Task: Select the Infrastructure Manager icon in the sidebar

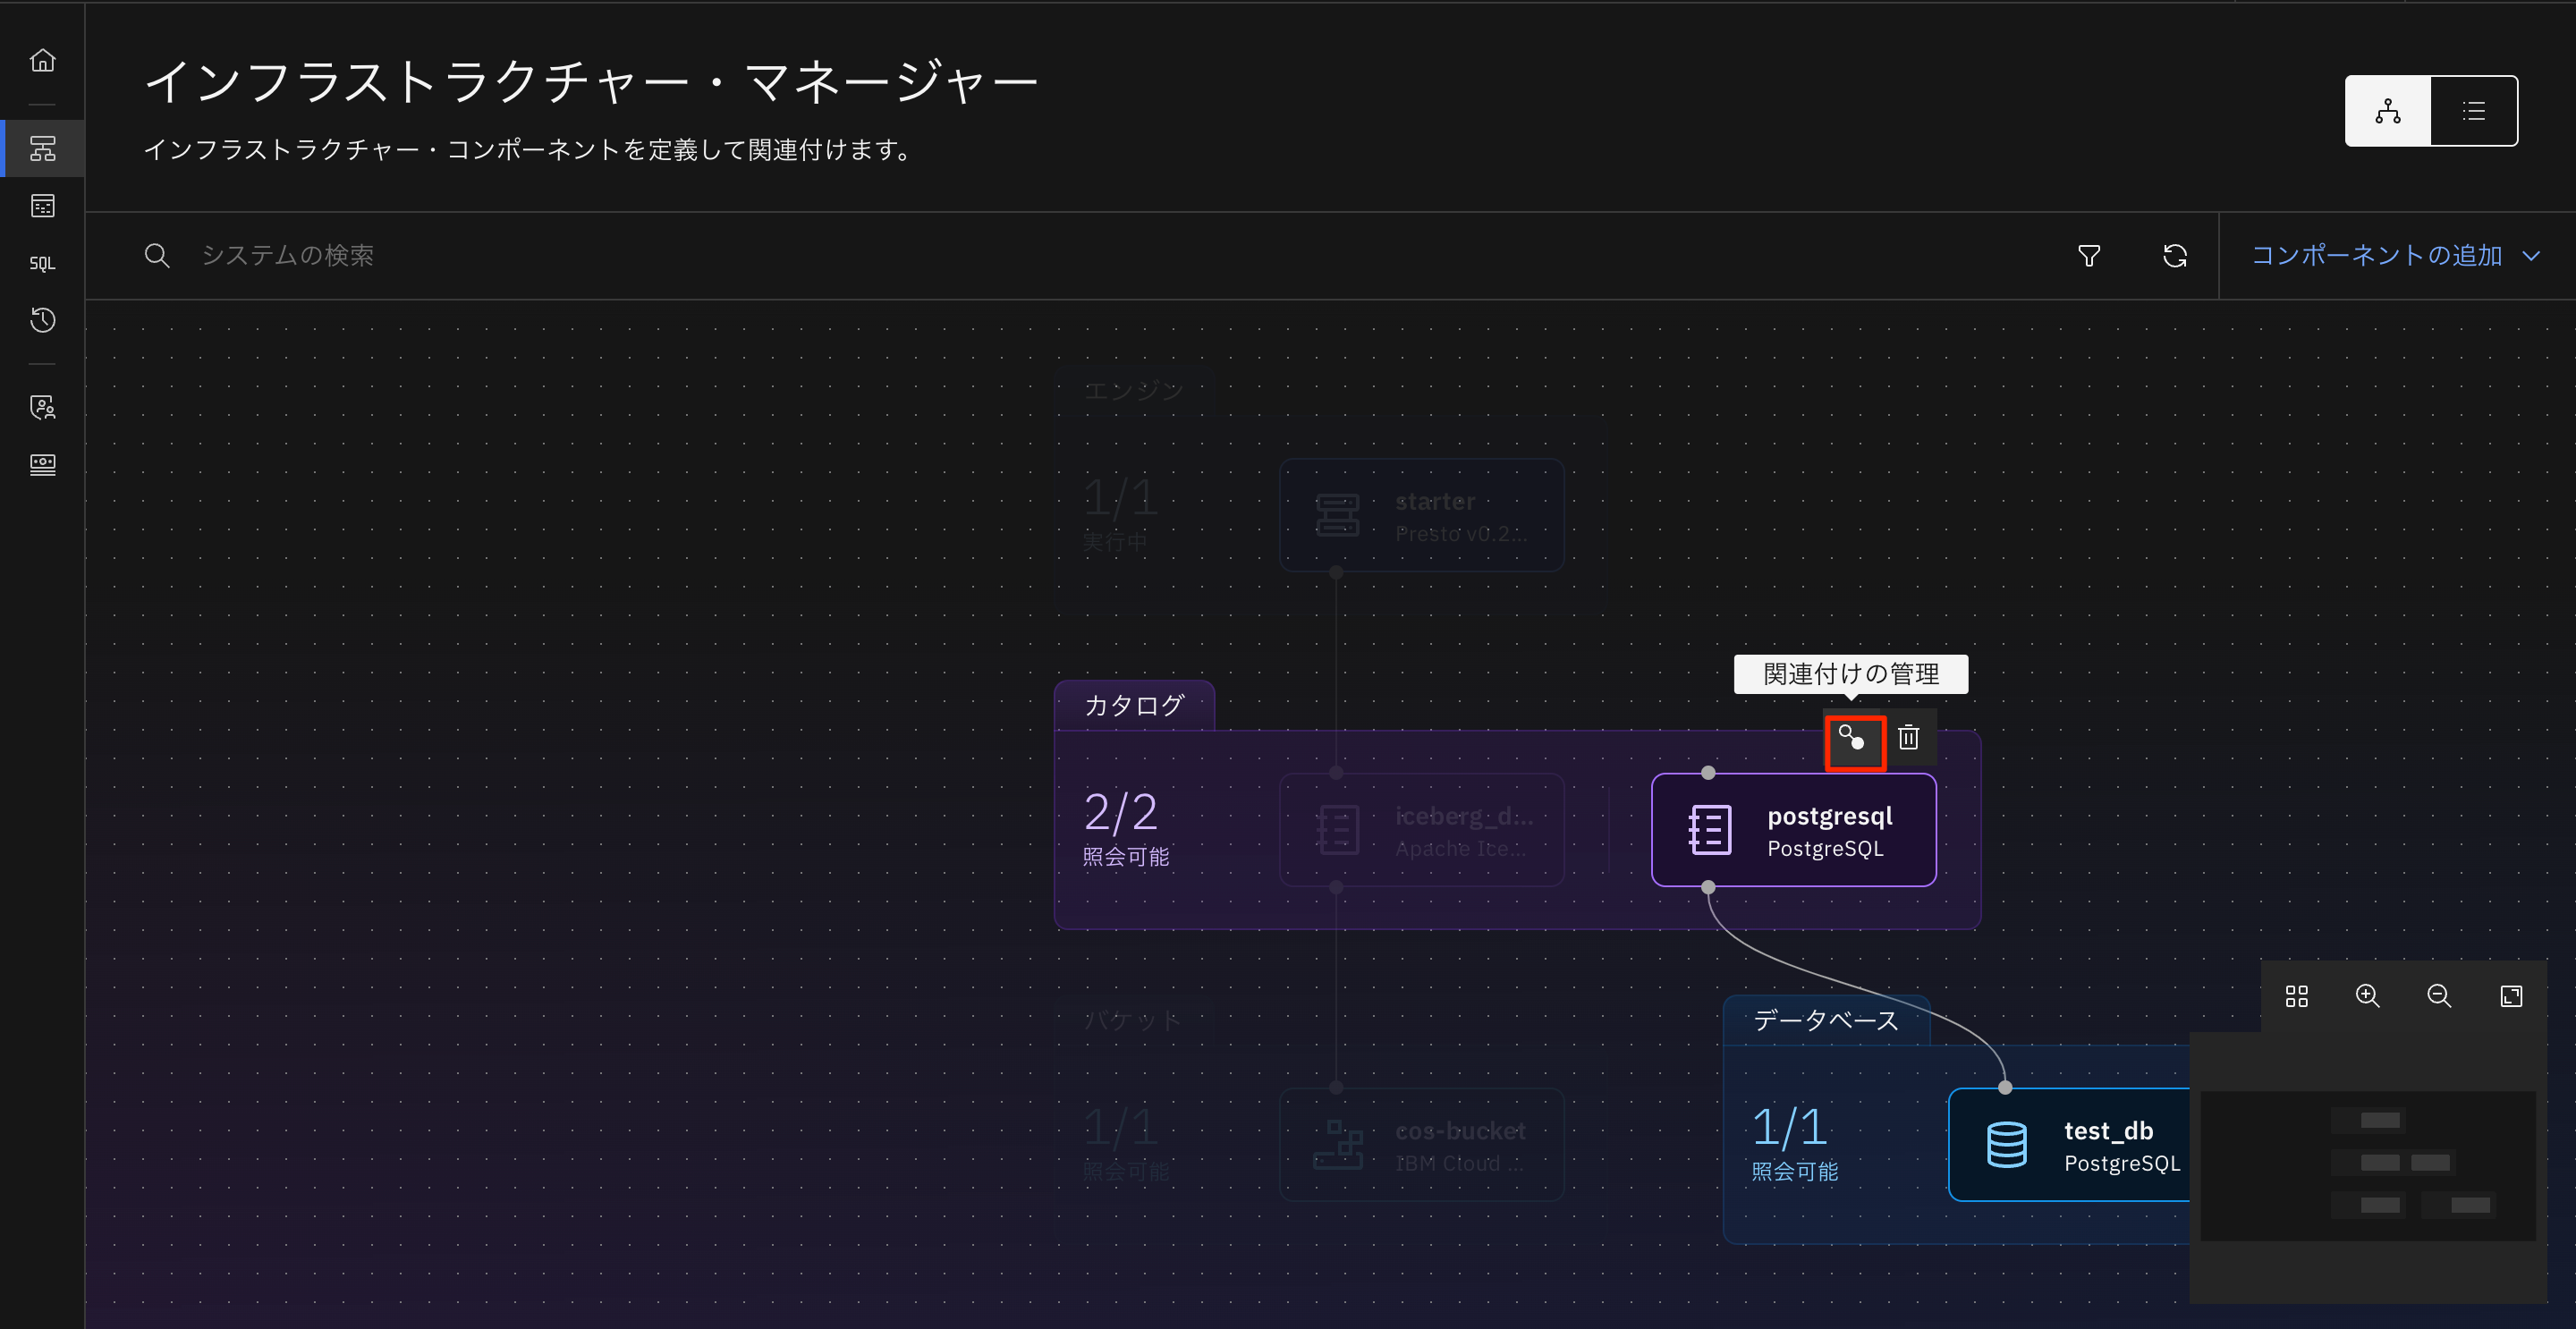Action: pos(44,148)
